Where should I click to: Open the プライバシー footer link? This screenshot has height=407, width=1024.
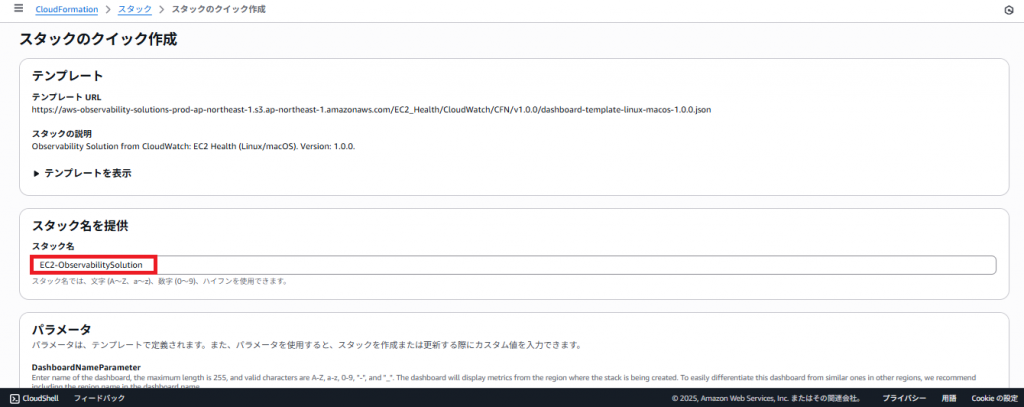[x=902, y=398]
